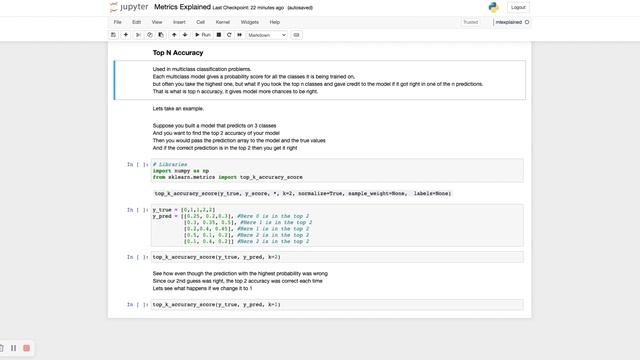Screen dimensions: 640x360
Task: Move the selected cell up
Action: 174,35
